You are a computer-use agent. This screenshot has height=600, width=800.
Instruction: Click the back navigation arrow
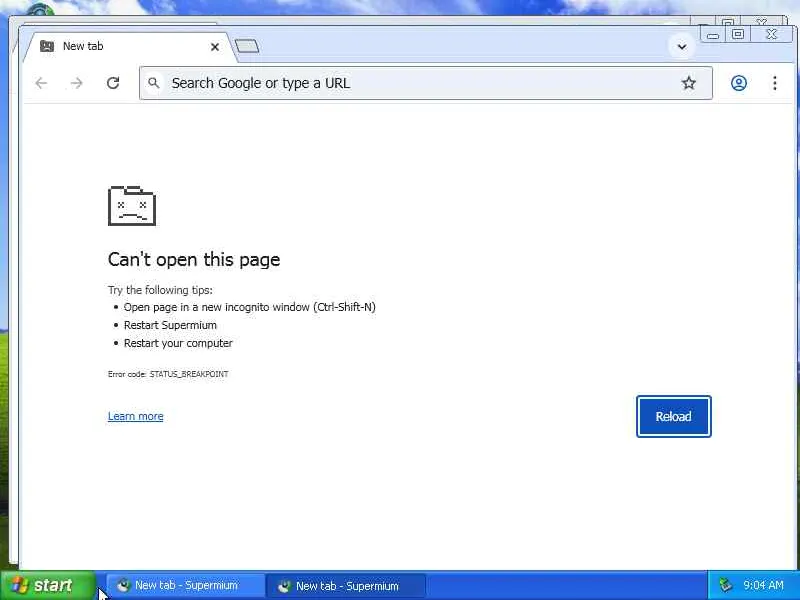(x=41, y=83)
